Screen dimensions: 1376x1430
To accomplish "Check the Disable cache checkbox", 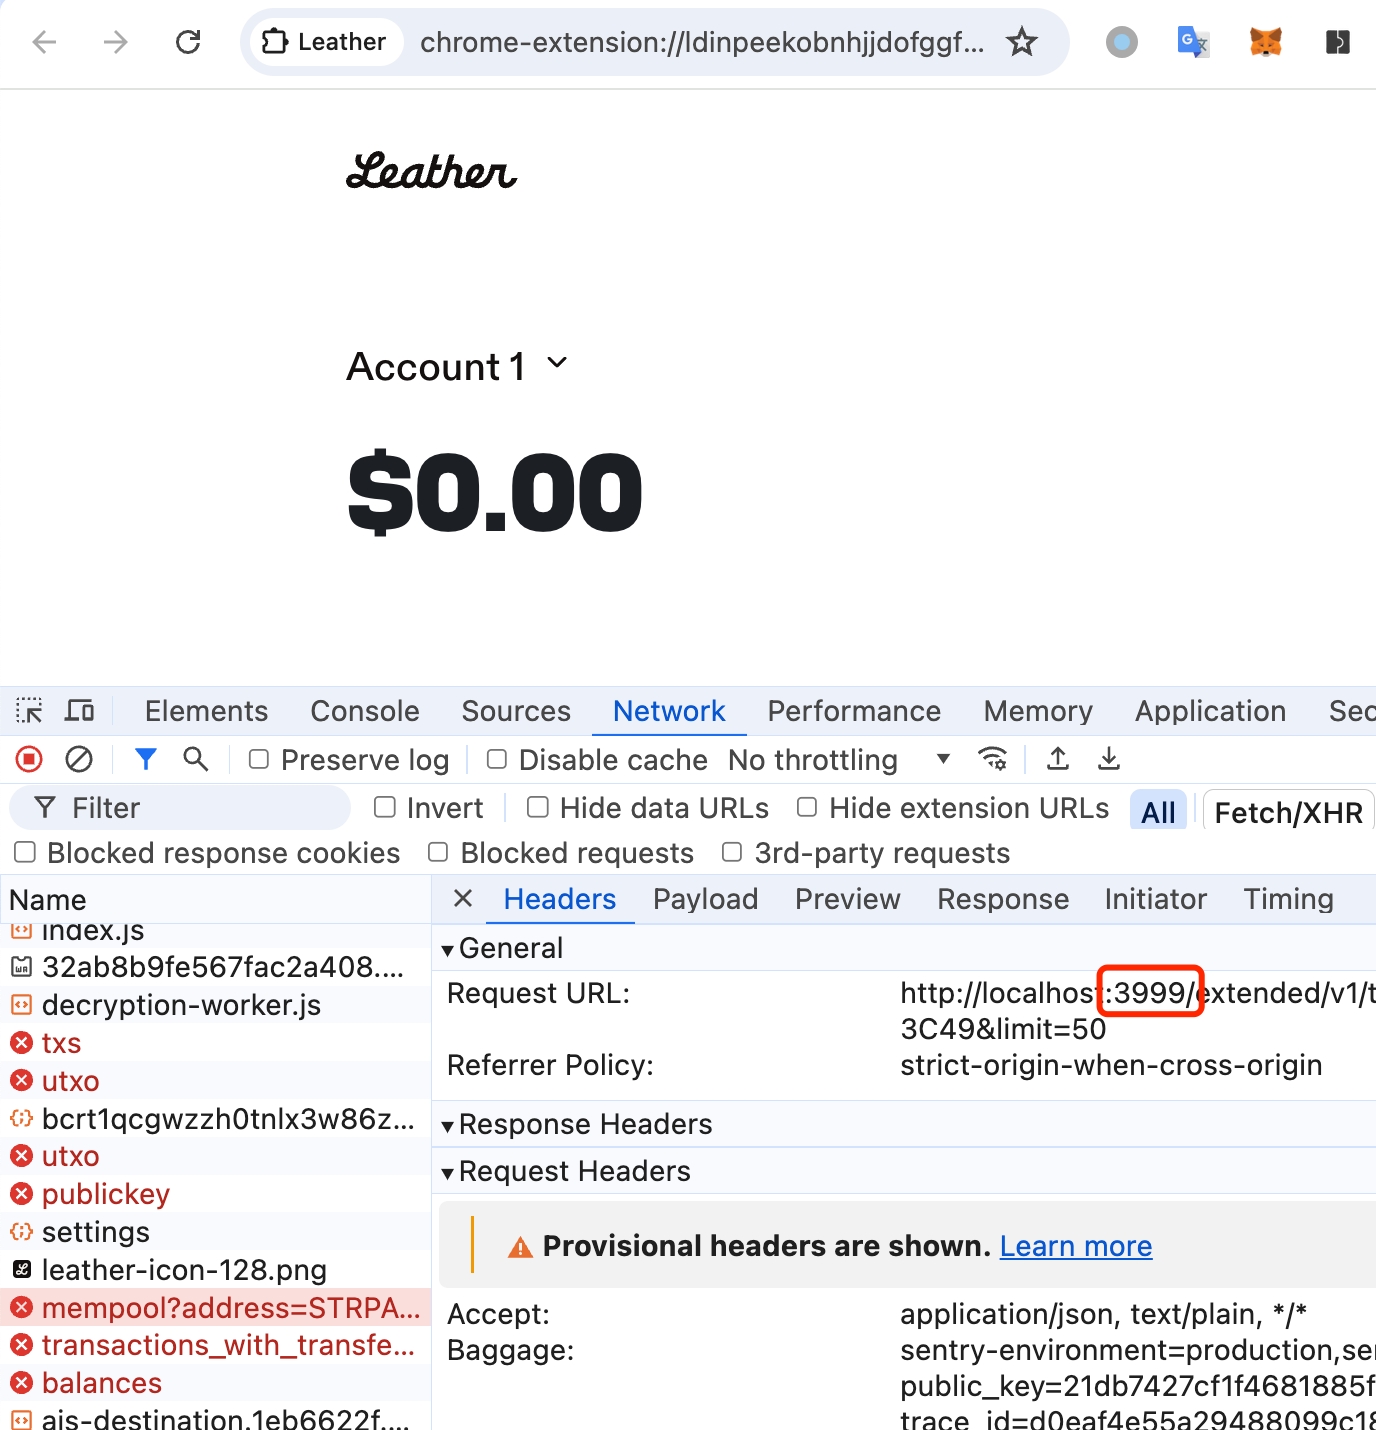I will click(497, 760).
